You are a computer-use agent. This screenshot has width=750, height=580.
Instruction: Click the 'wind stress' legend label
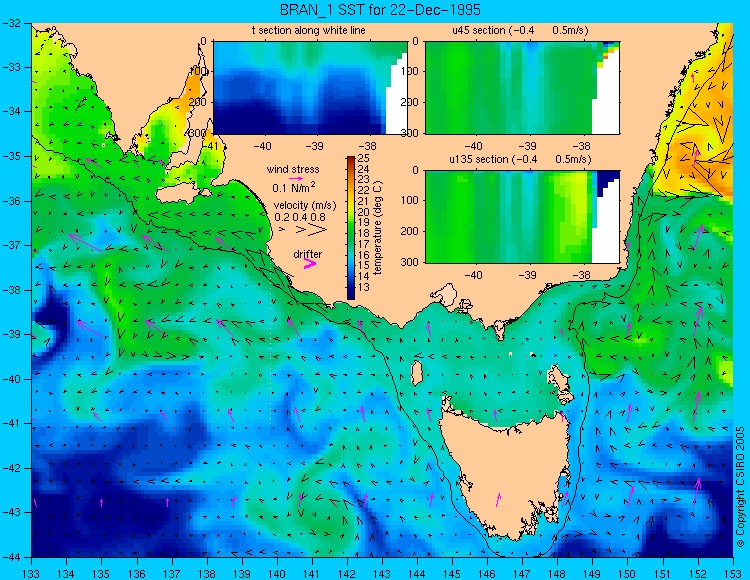click(x=293, y=169)
